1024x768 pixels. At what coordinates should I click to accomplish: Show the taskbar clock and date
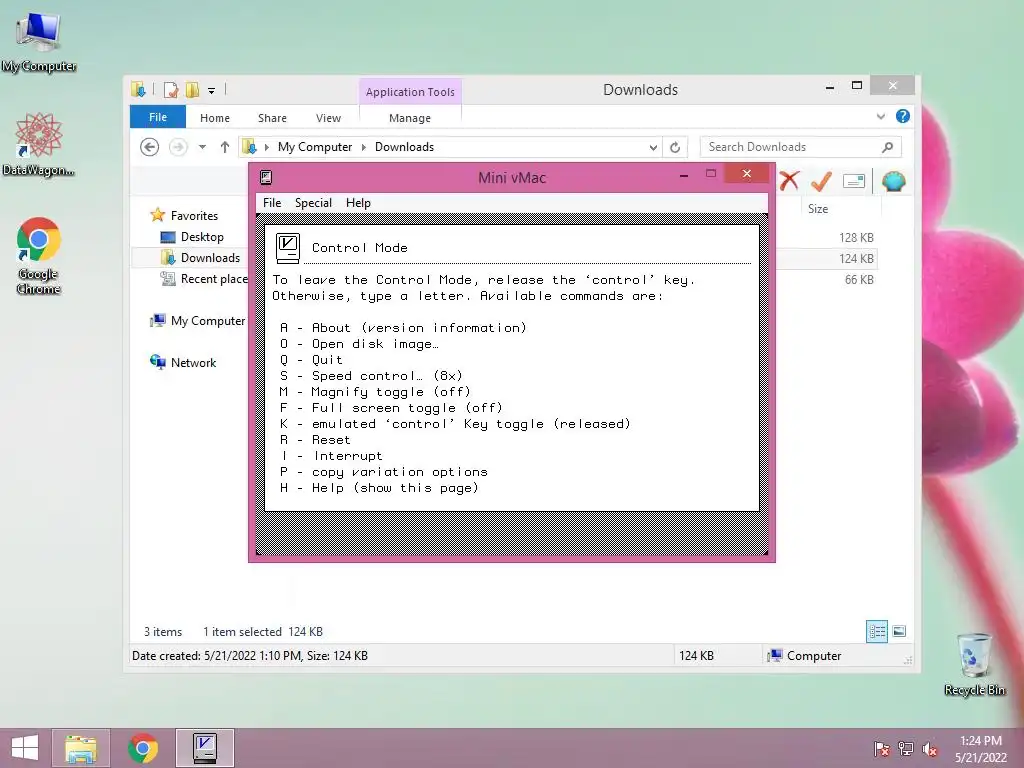(981, 749)
